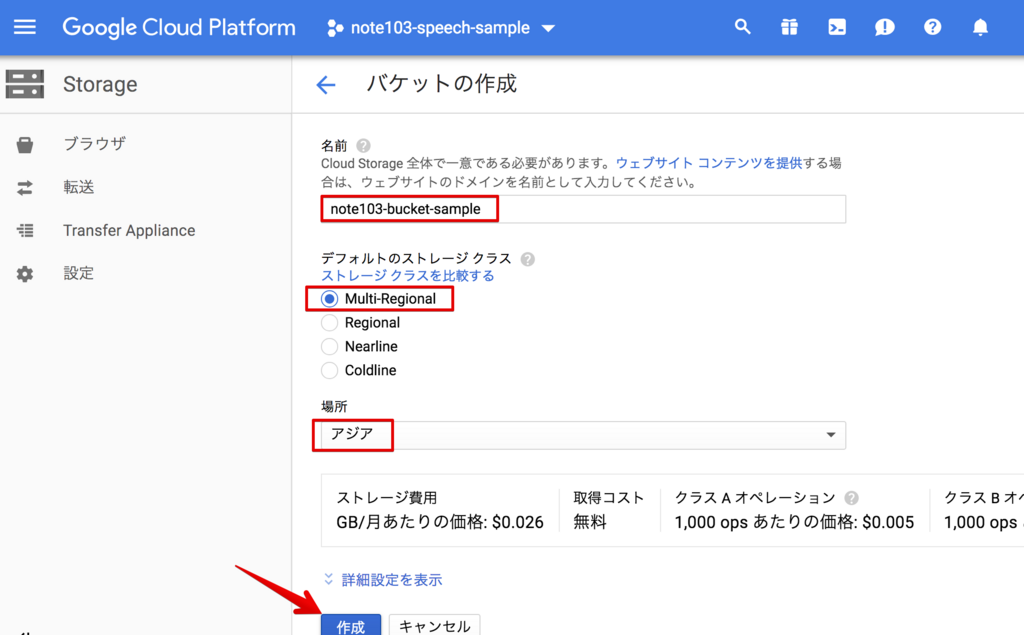
Task: Select the Nearline radio button
Action: [x=330, y=346]
